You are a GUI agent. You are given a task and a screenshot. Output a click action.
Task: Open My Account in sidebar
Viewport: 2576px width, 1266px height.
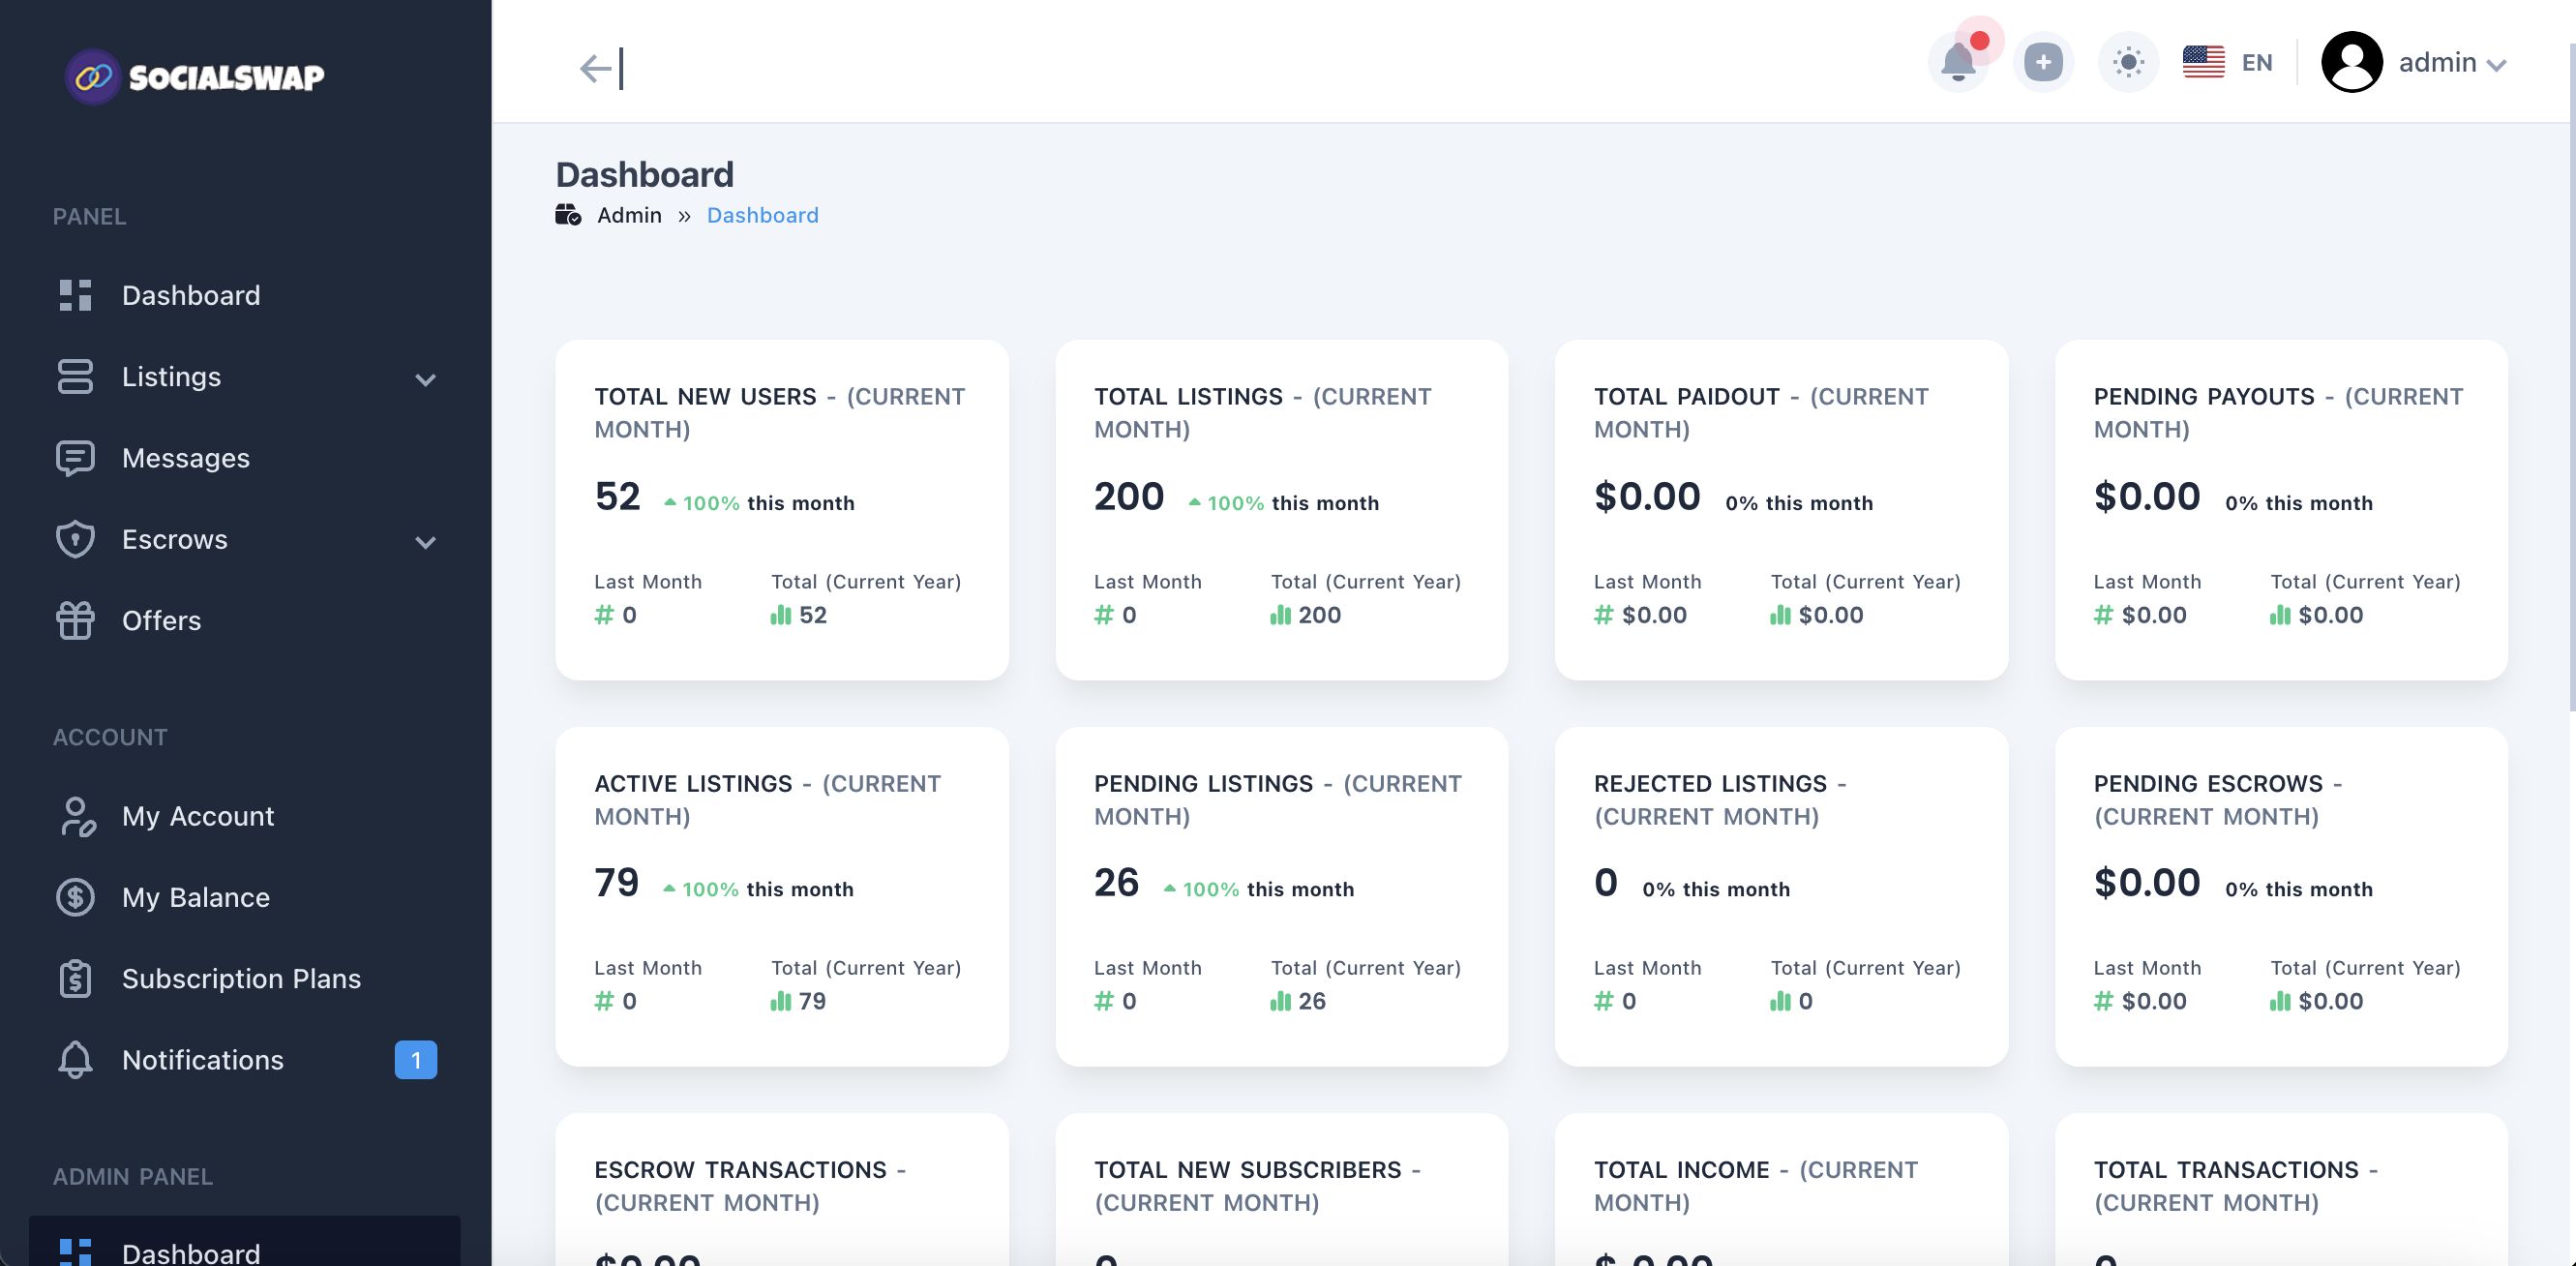pyautogui.click(x=197, y=816)
